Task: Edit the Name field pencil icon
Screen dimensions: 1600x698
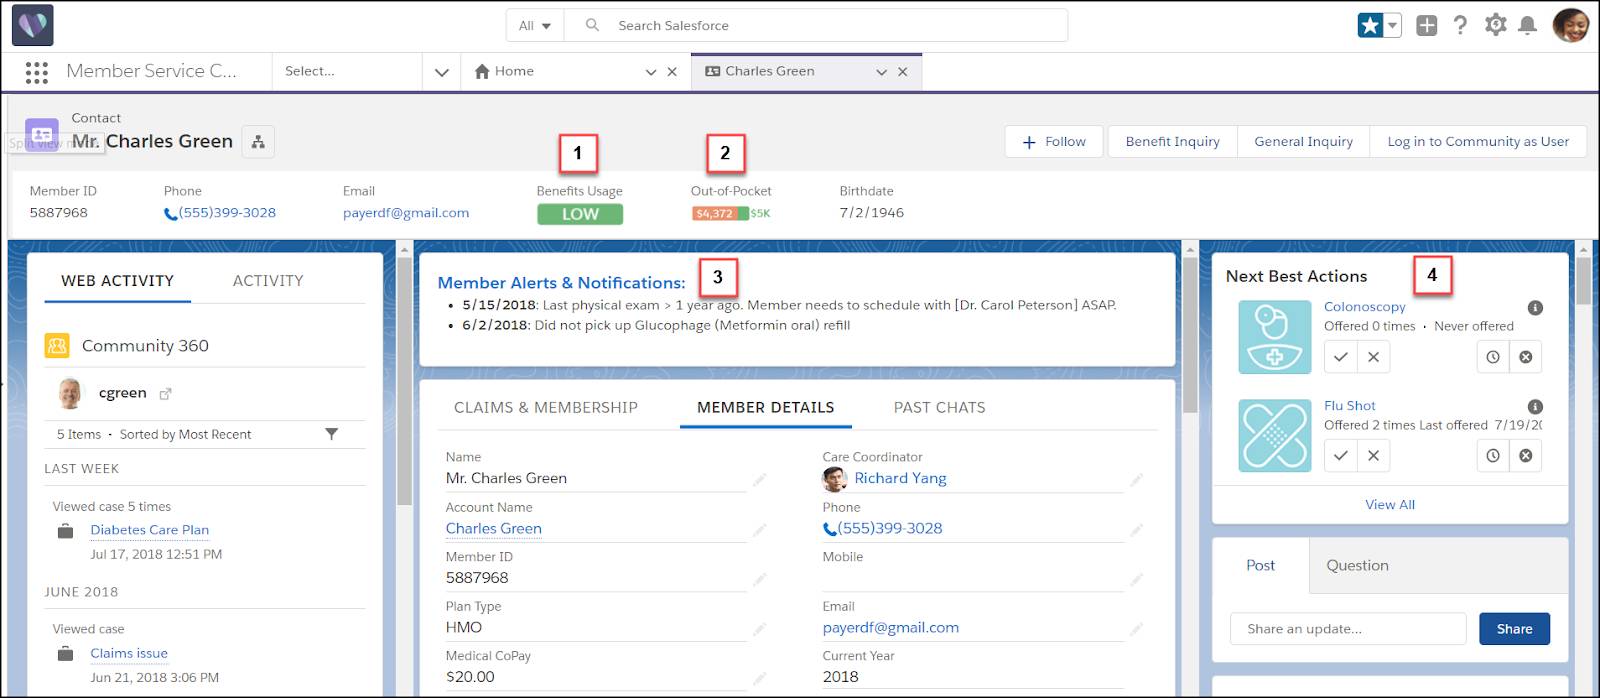Action: pos(760,479)
